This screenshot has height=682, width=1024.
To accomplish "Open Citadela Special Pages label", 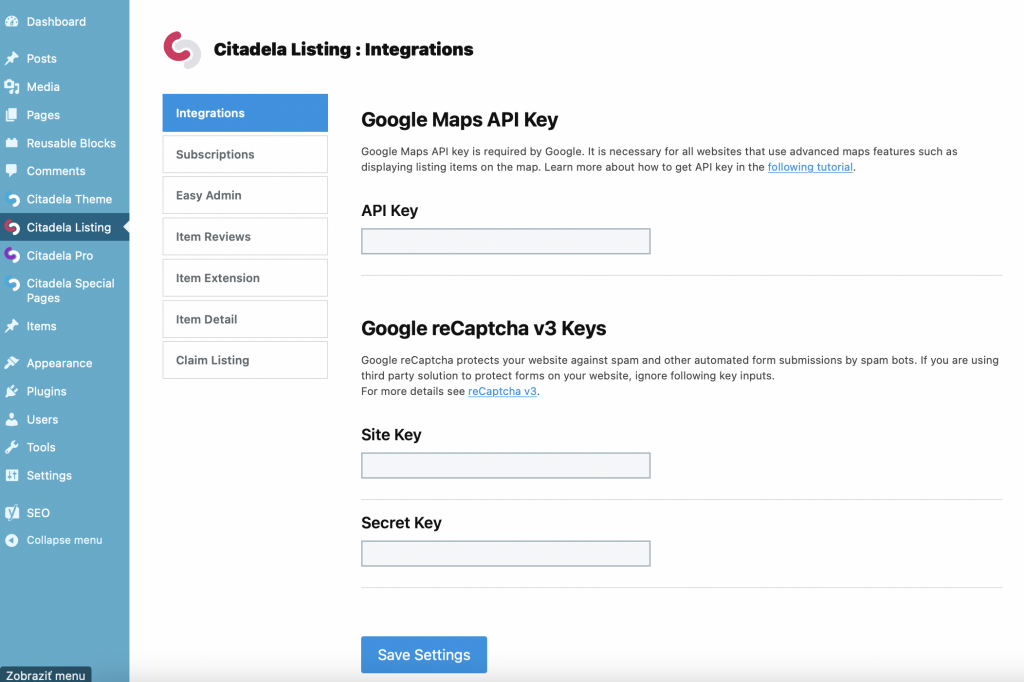I will click(71, 291).
